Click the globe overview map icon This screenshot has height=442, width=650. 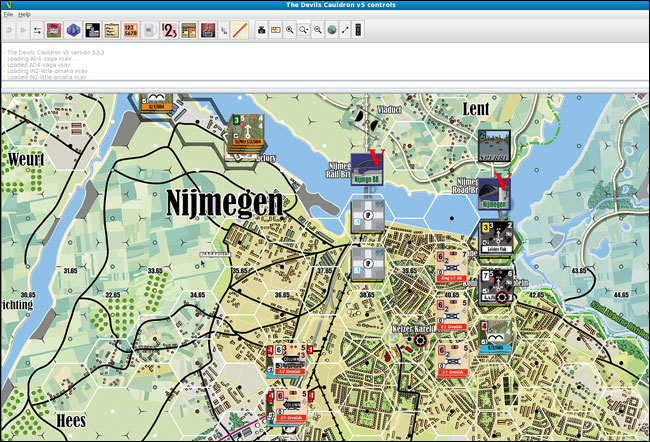pyautogui.click(x=331, y=31)
